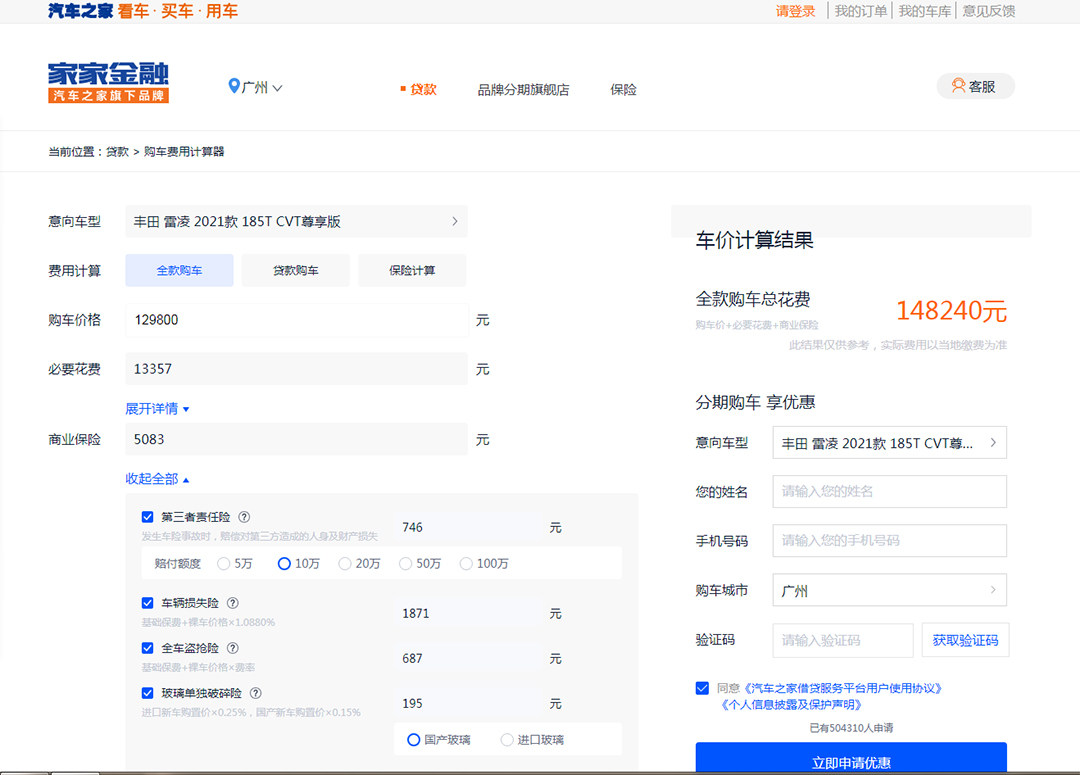The height and width of the screenshot is (775, 1080).
Task: Open 意向车型 selector on left form
Action: [296, 222]
